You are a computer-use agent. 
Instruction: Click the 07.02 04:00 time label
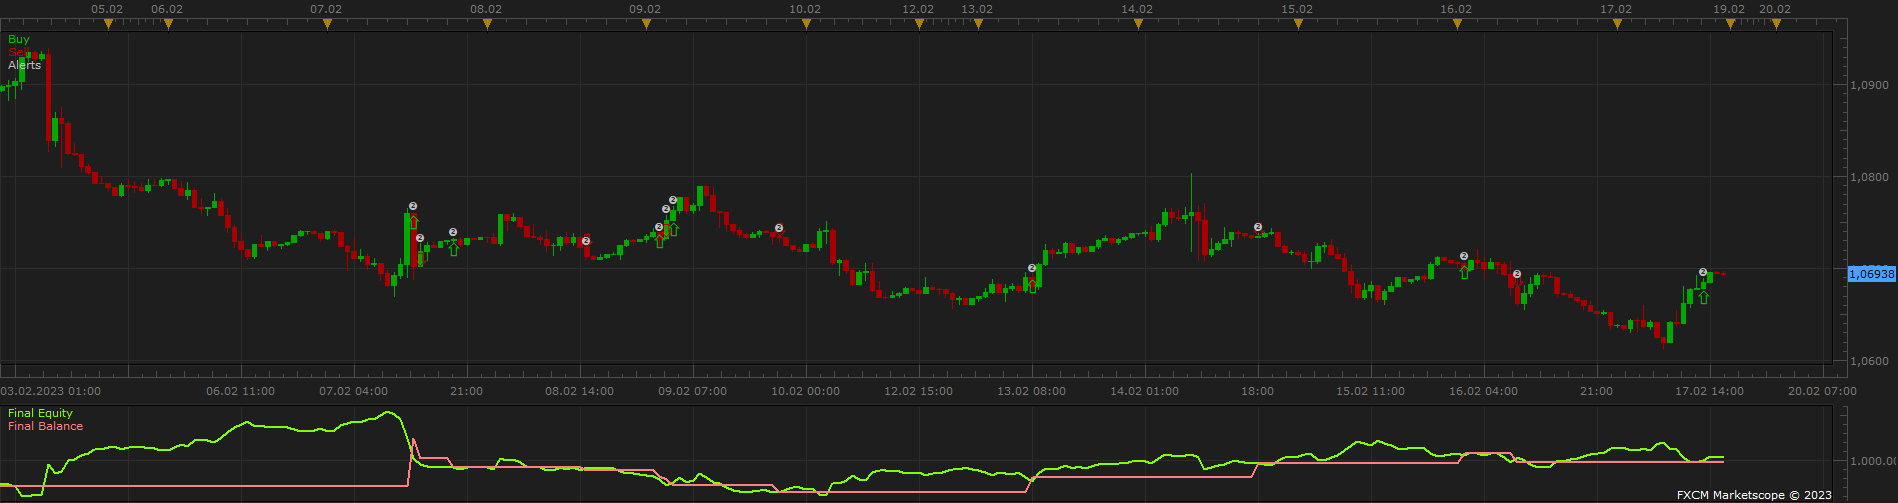[x=354, y=391]
